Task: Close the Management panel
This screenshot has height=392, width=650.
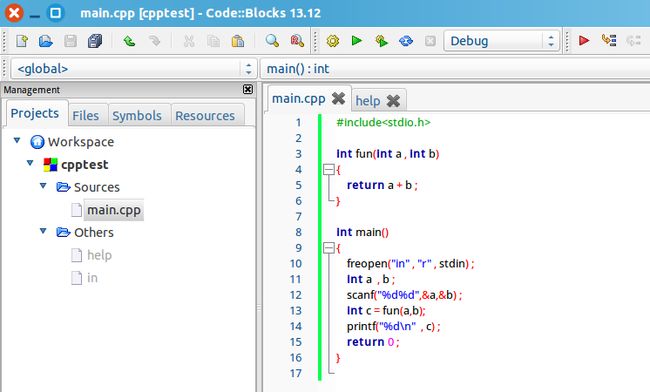Action: (x=247, y=89)
